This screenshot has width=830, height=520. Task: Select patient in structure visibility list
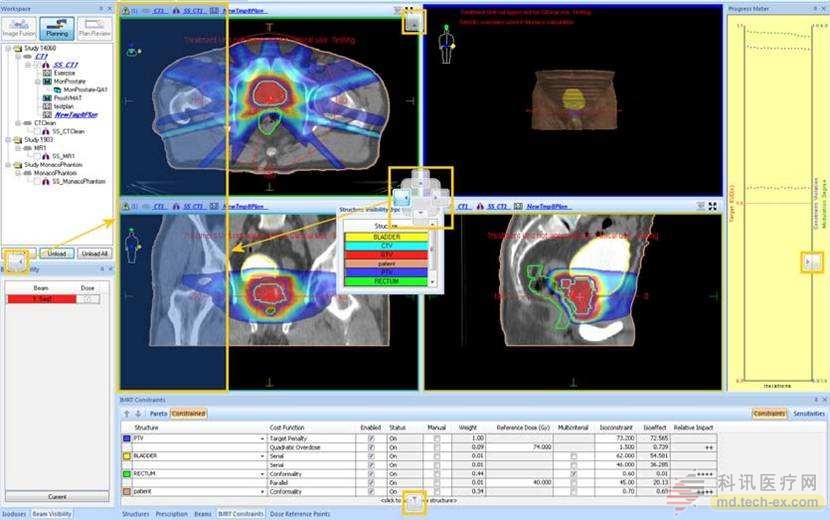[x=386, y=264]
